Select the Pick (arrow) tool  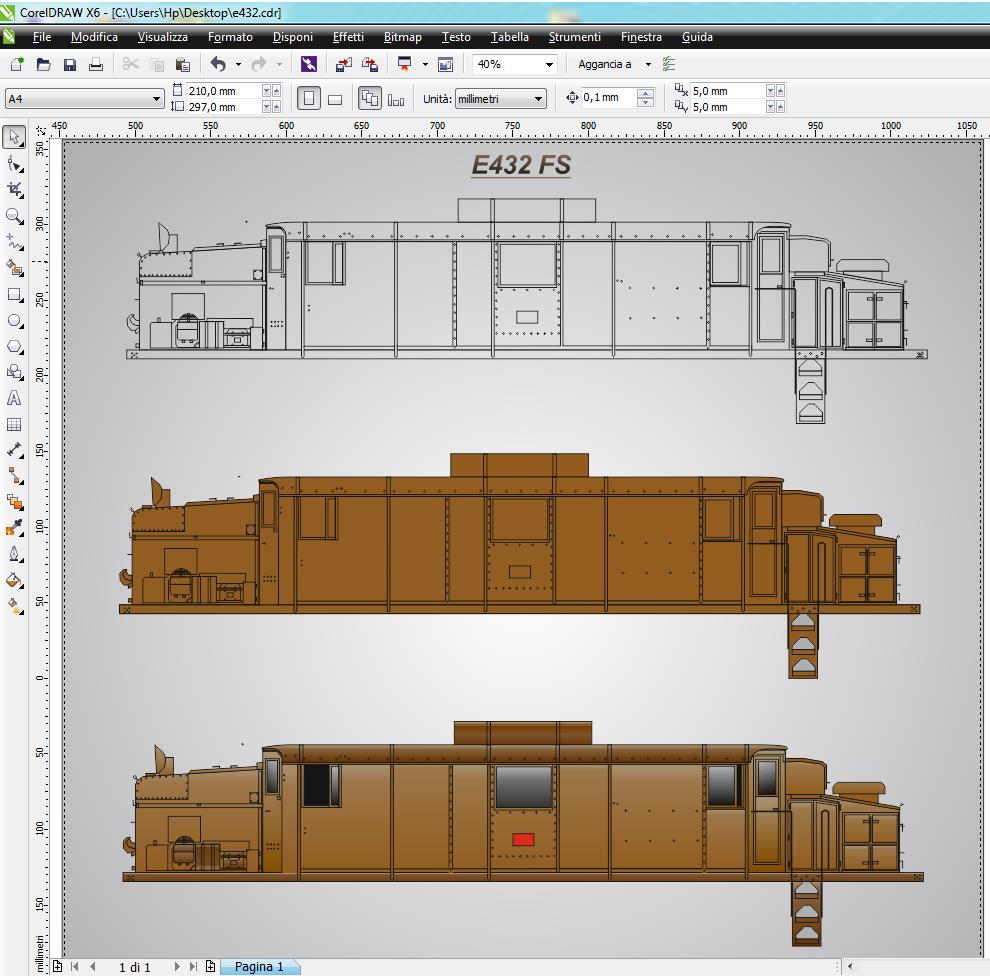coord(14,137)
